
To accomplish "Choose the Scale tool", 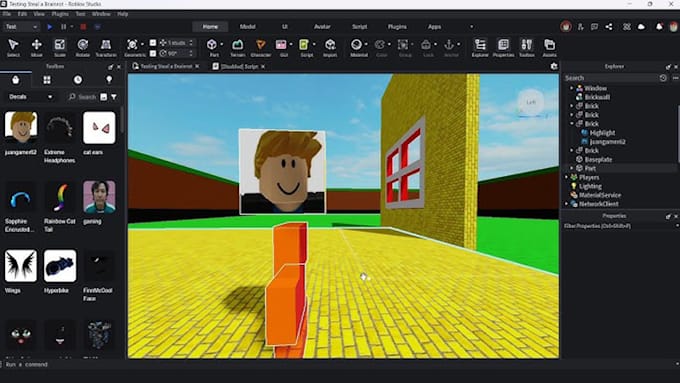I will [x=59, y=48].
